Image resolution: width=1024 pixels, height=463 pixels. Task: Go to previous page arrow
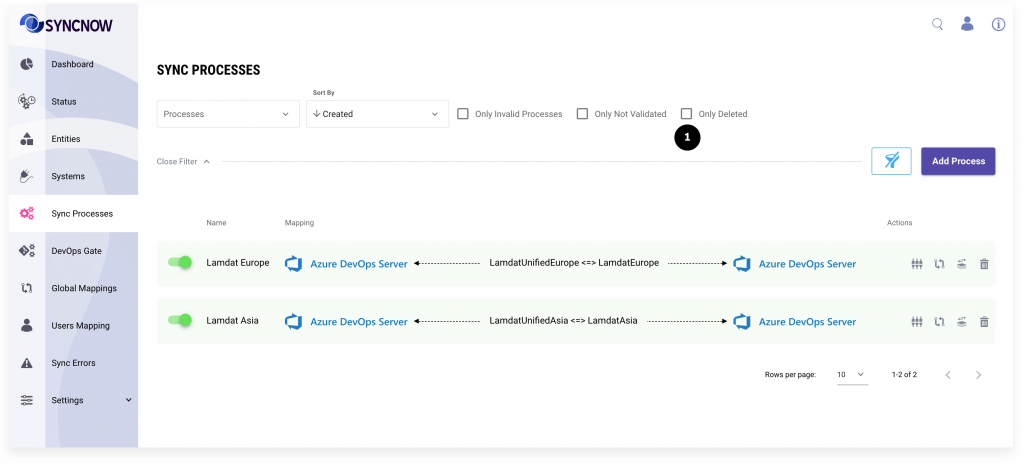click(x=948, y=375)
